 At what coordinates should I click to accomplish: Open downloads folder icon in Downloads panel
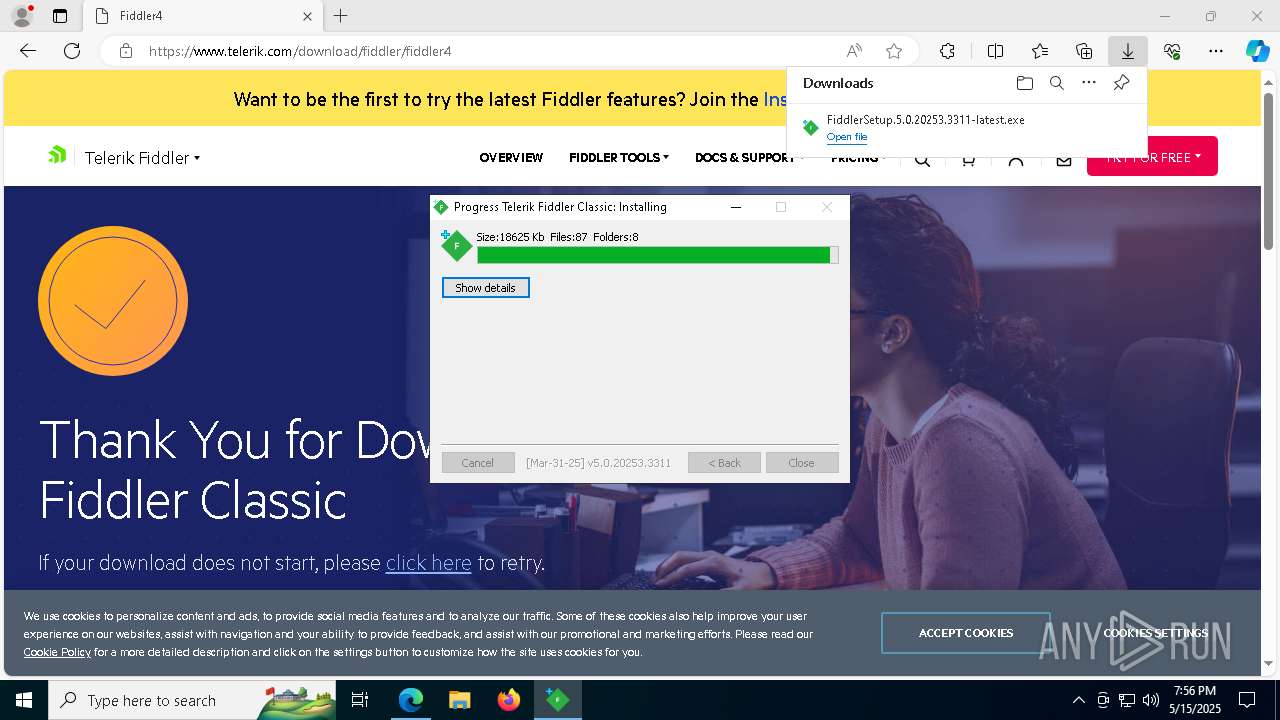1024,83
